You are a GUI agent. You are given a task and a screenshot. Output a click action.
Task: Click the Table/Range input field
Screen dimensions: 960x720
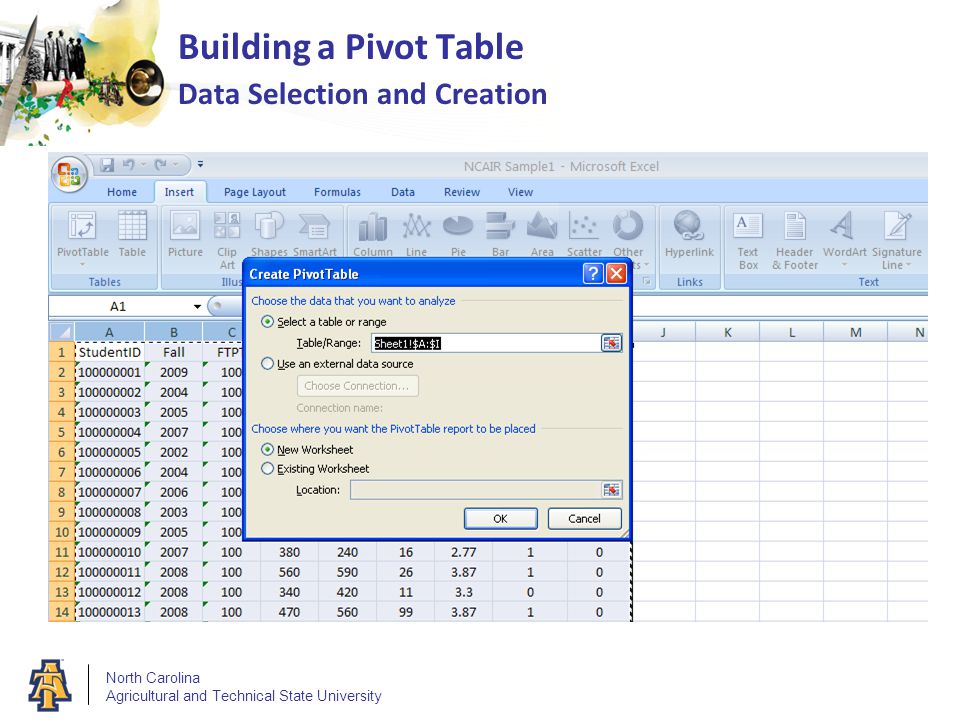click(486, 343)
